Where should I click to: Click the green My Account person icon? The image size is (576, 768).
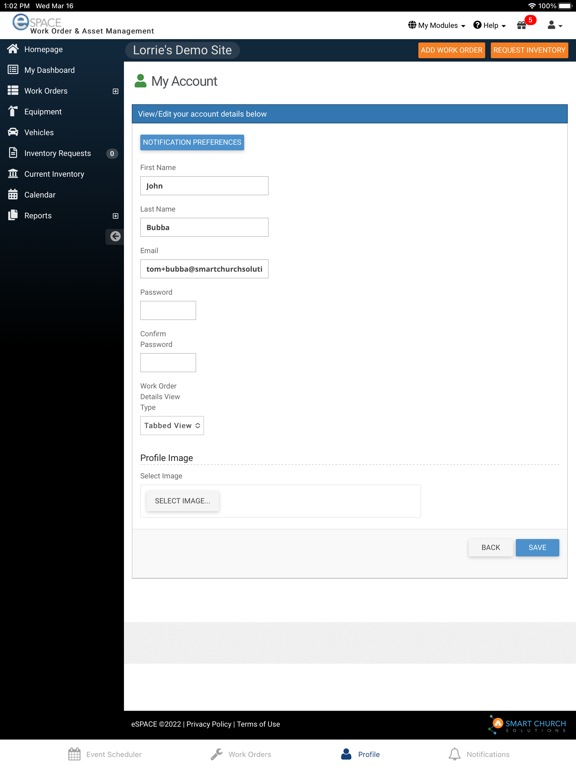[x=141, y=81]
